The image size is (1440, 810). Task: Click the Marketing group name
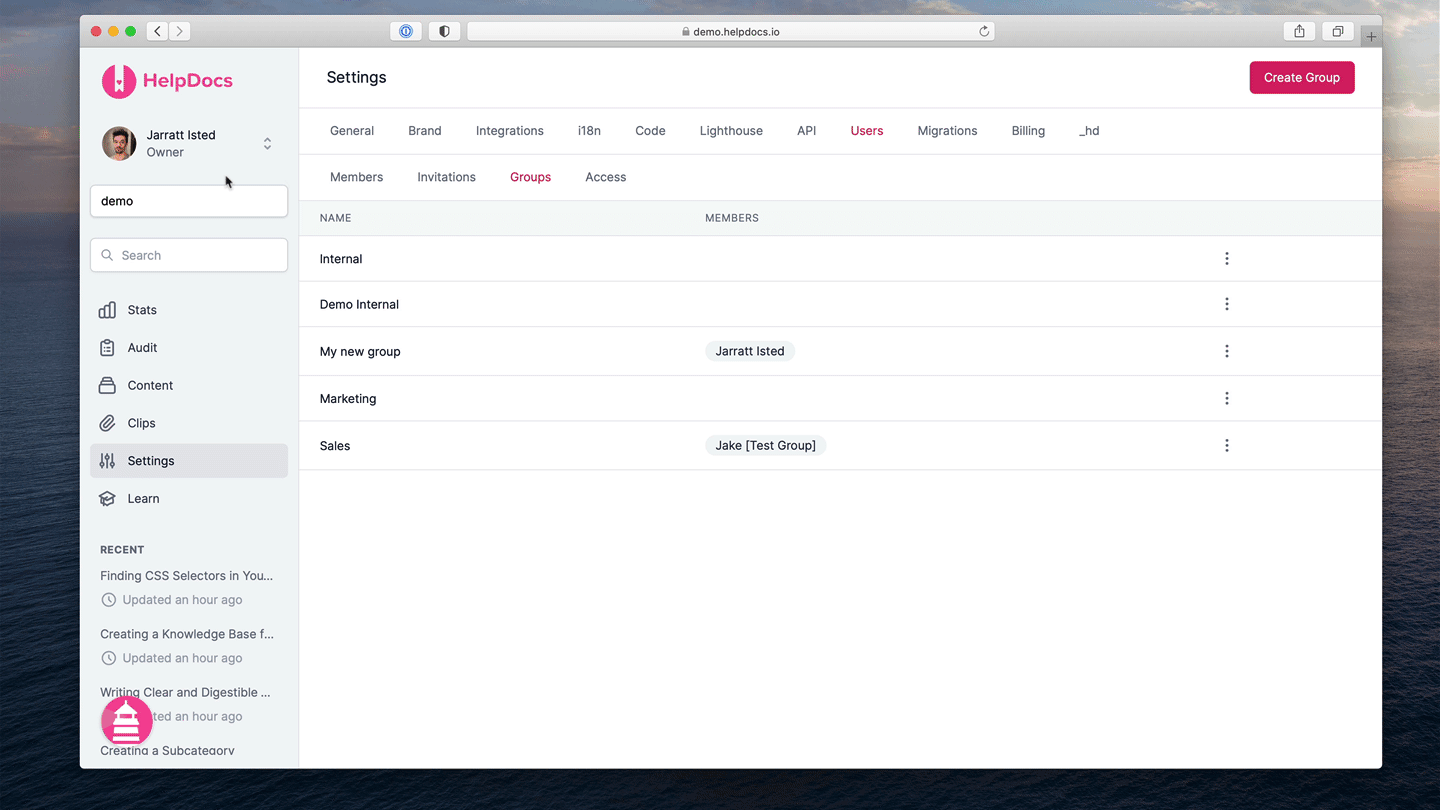[348, 399]
